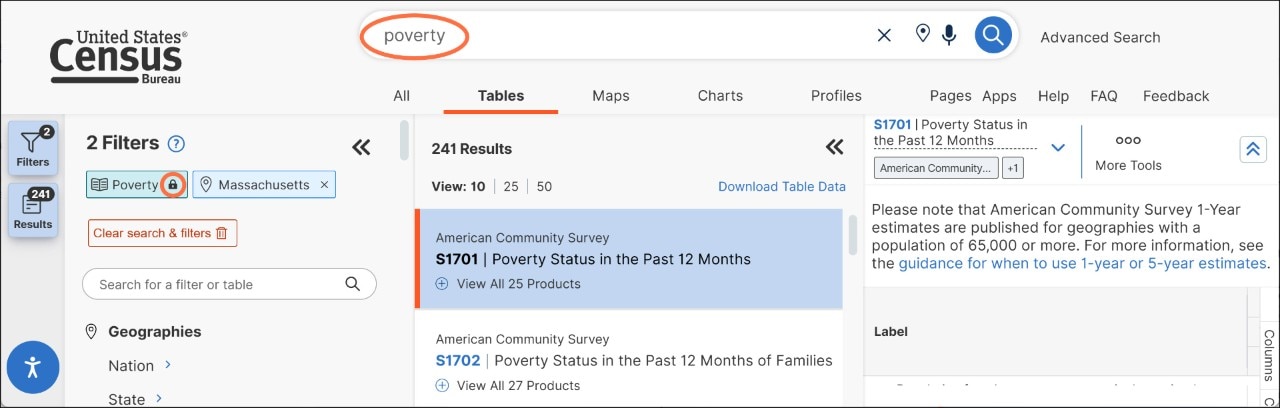Remove the Massachusetts filter chip
The height and width of the screenshot is (408, 1280).
[324, 185]
